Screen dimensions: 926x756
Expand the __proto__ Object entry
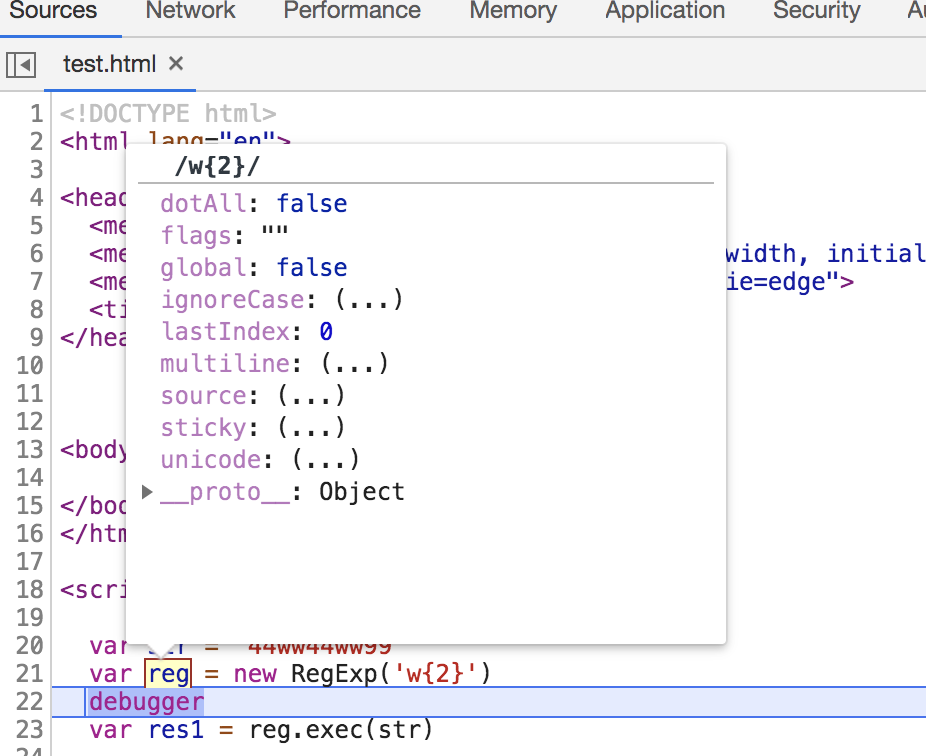[148, 491]
